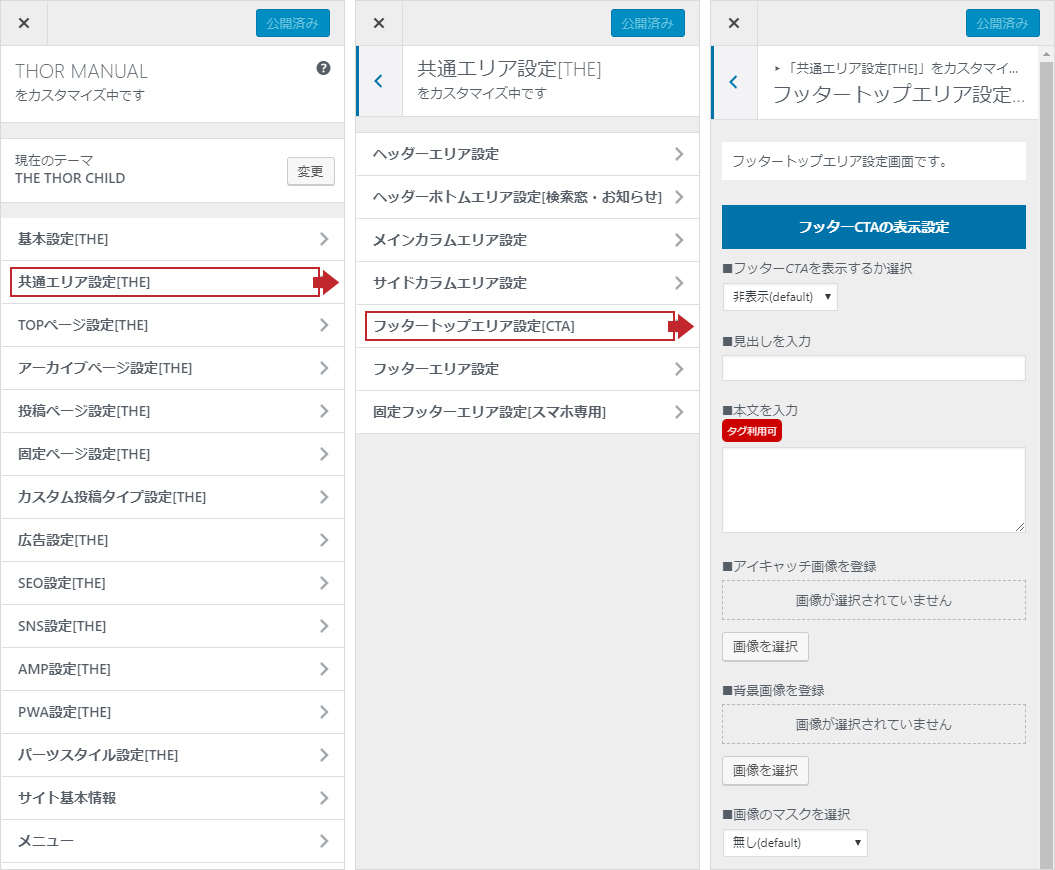Viewport: 1055px width, 870px height.
Task: Click chevron arrow beside 基本設定[THE]
Action: pos(324,239)
